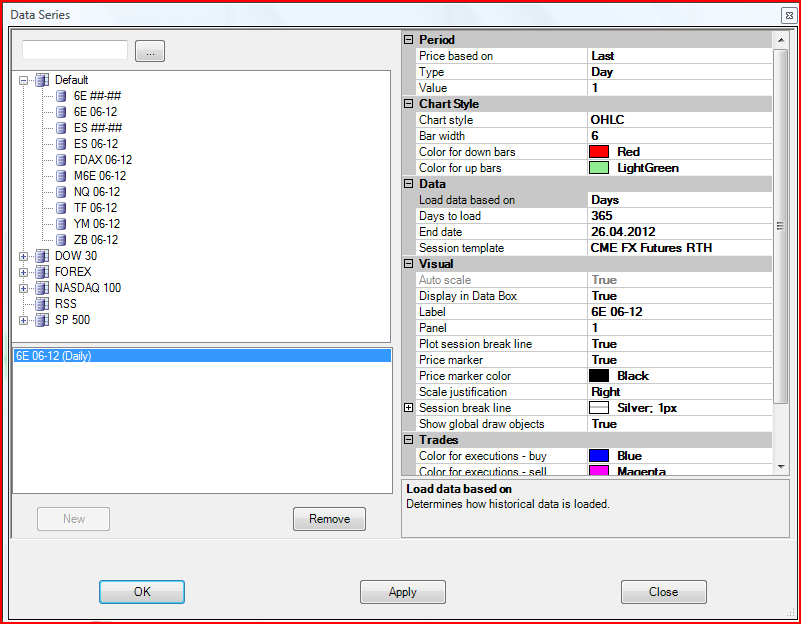
Task: Expand the Session break line property
Action: 409,407
